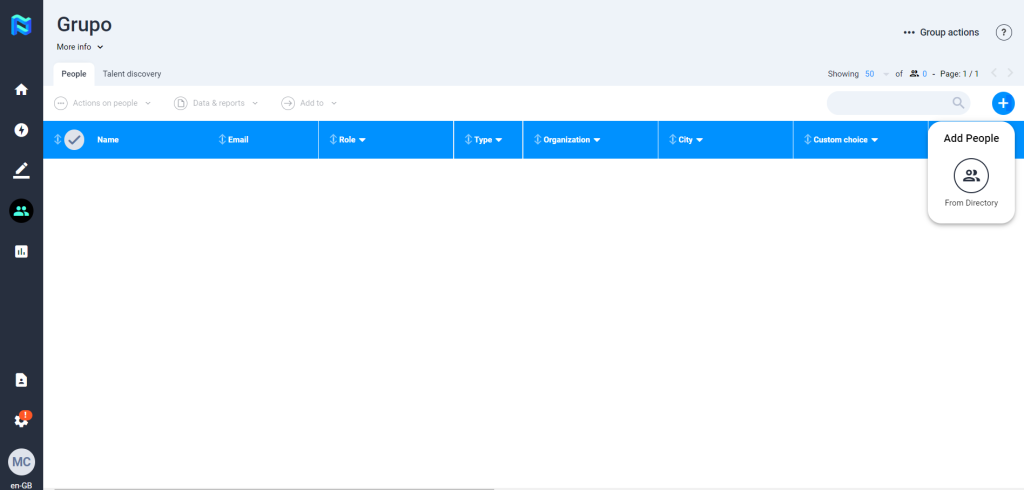Switch to the Talent discovery tab

(132, 74)
